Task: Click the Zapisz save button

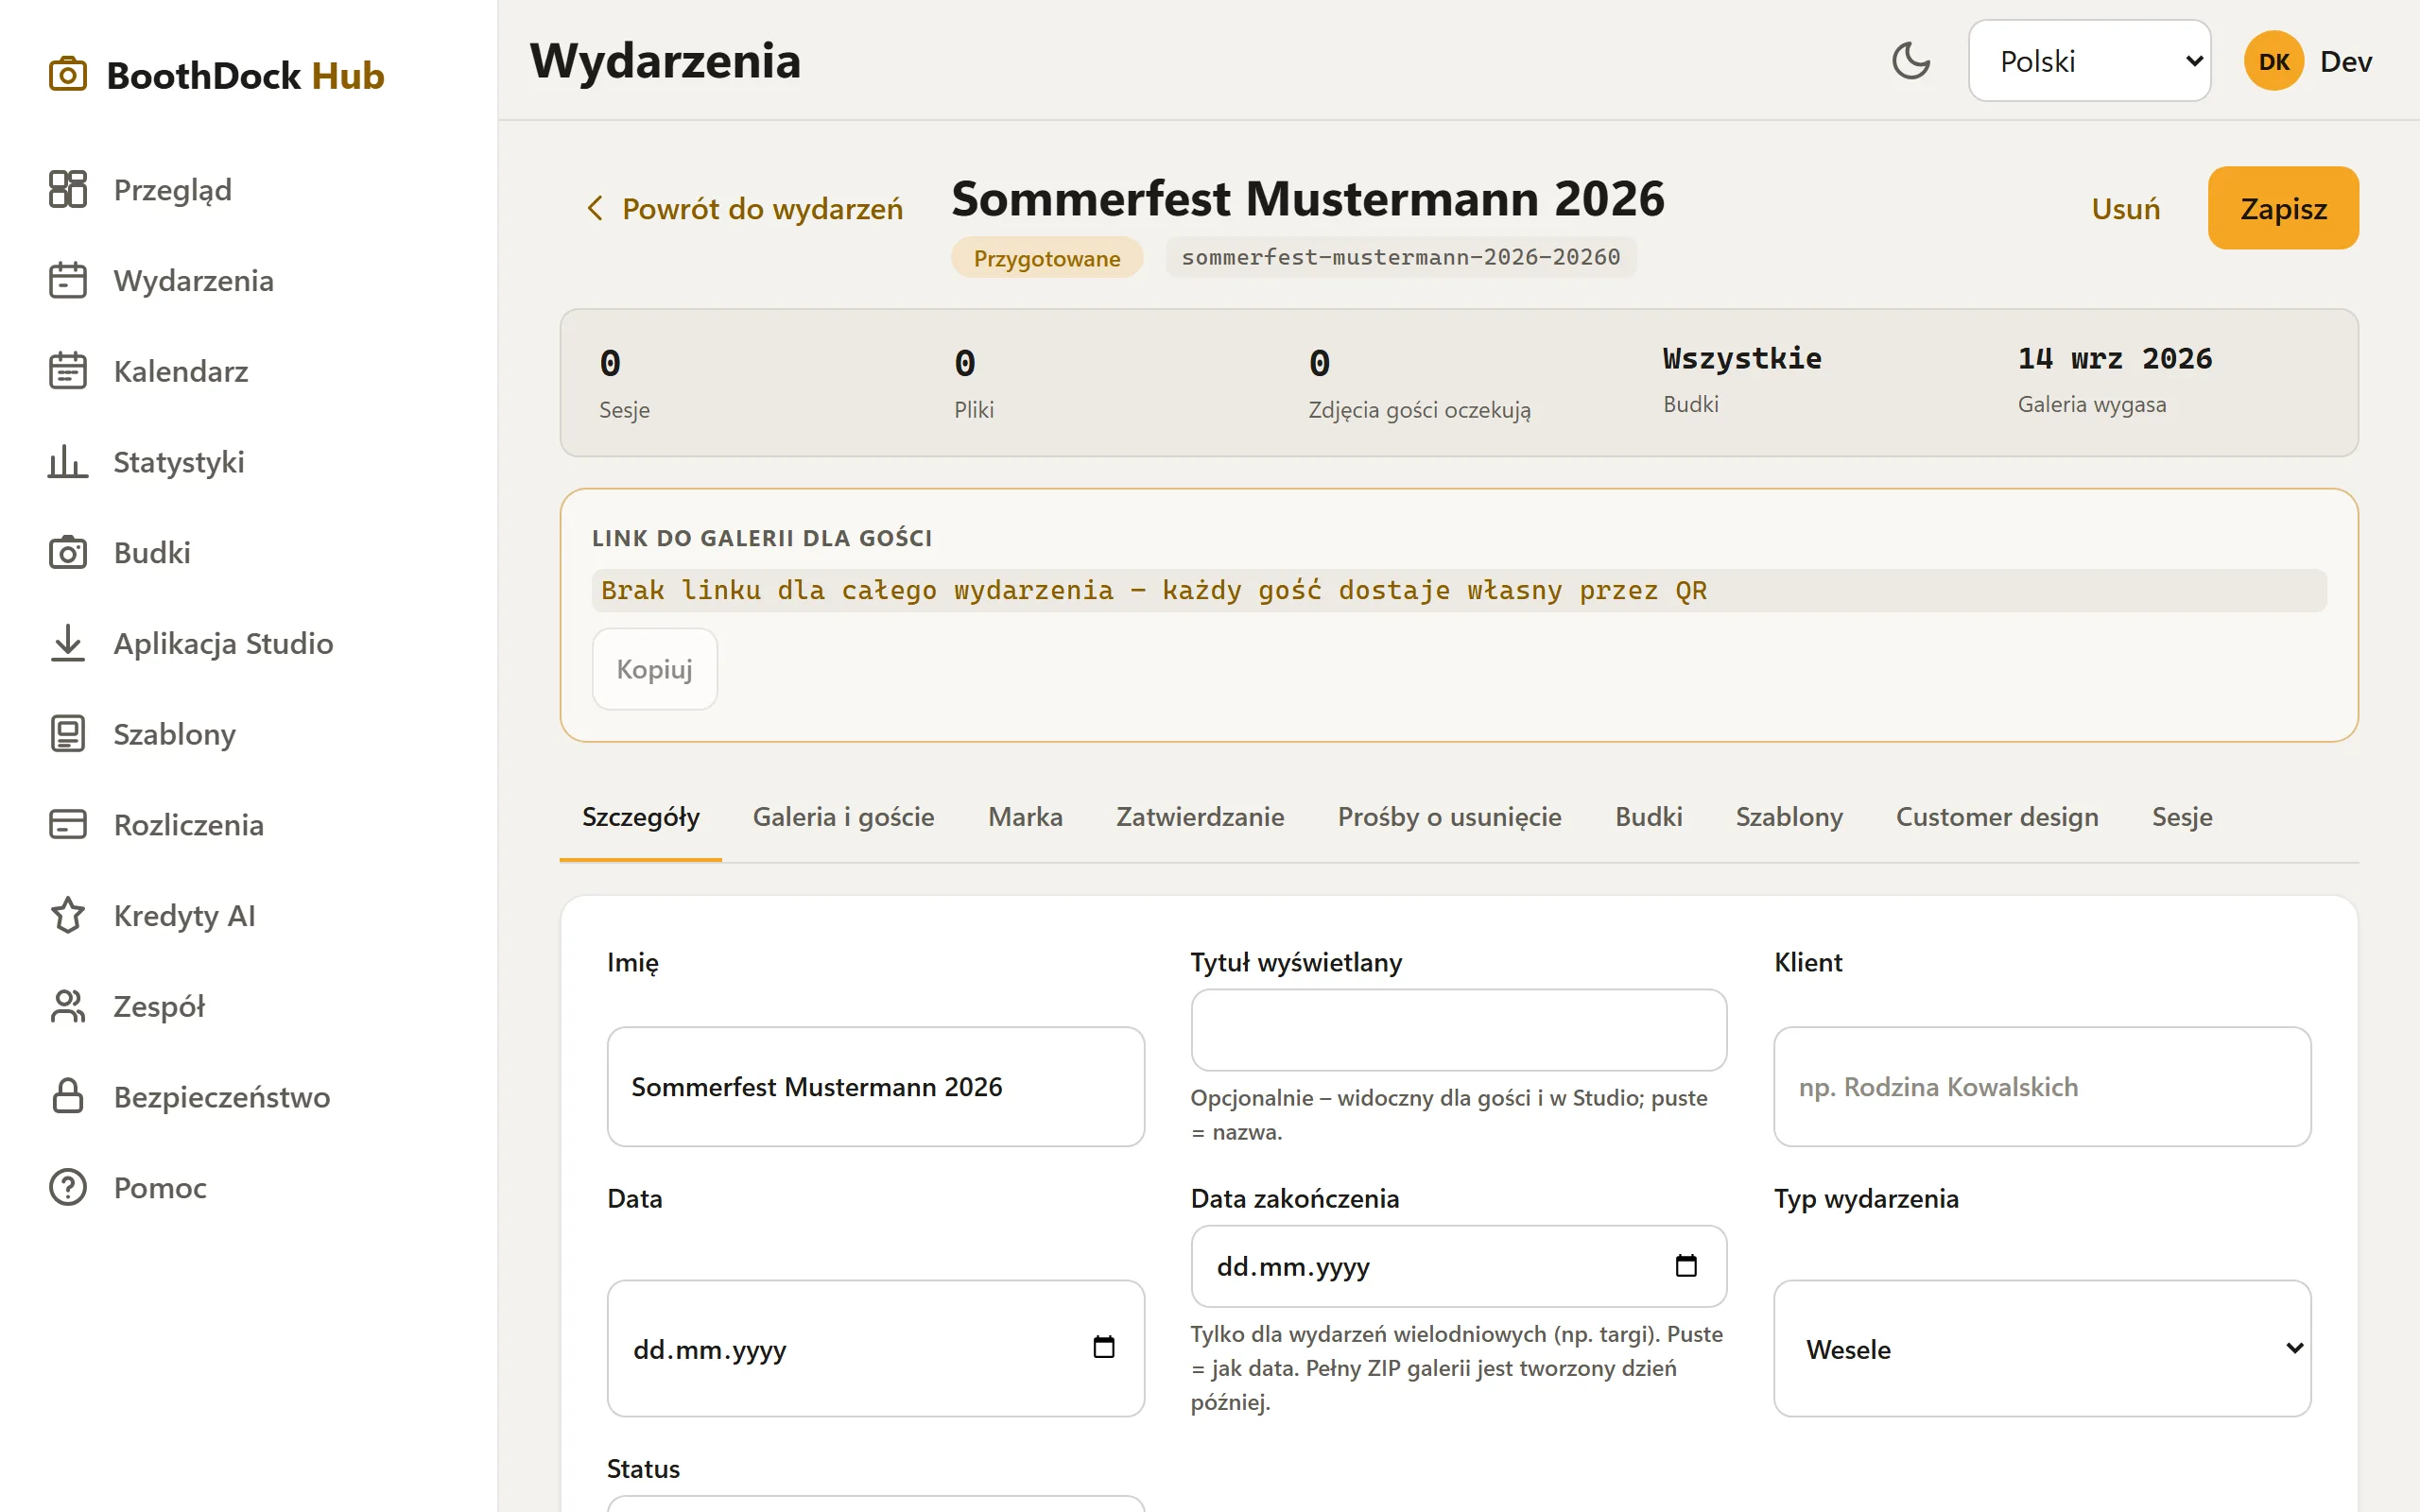Action: pos(2283,208)
